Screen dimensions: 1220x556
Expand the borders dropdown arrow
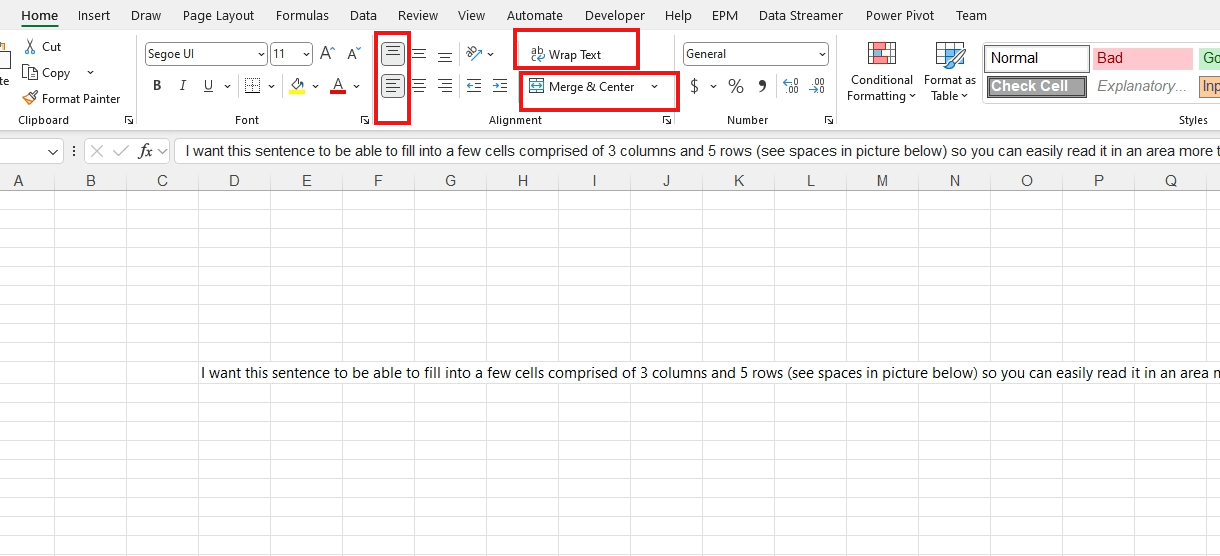click(x=270, y=86)
